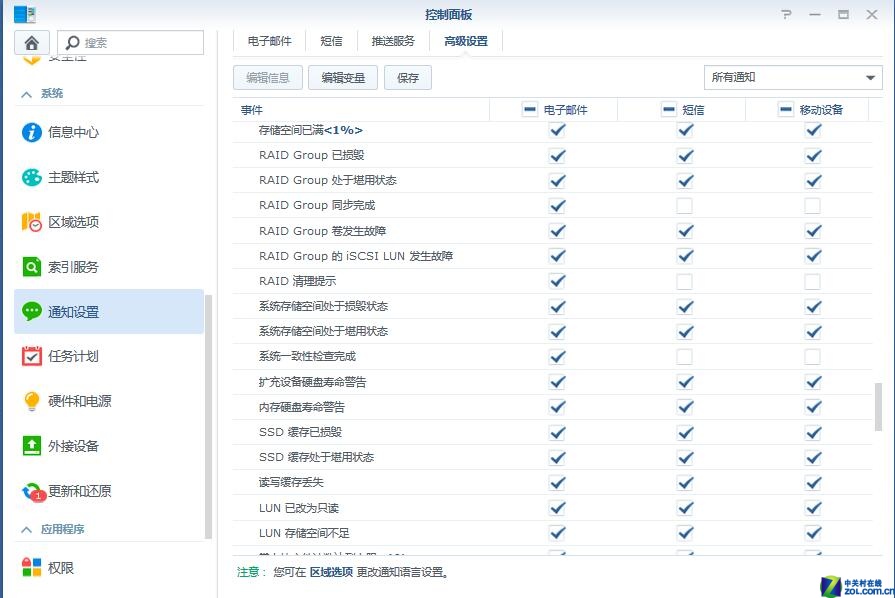The image size is (895, 598).
Task: Uncheck 电子邮件 for 读写缓存丢失
Action: point(557,483)
